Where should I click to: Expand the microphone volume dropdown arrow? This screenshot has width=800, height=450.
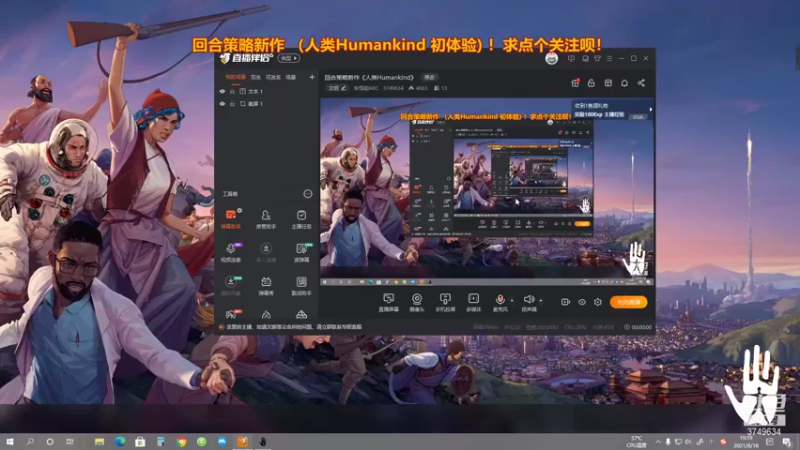512,301
